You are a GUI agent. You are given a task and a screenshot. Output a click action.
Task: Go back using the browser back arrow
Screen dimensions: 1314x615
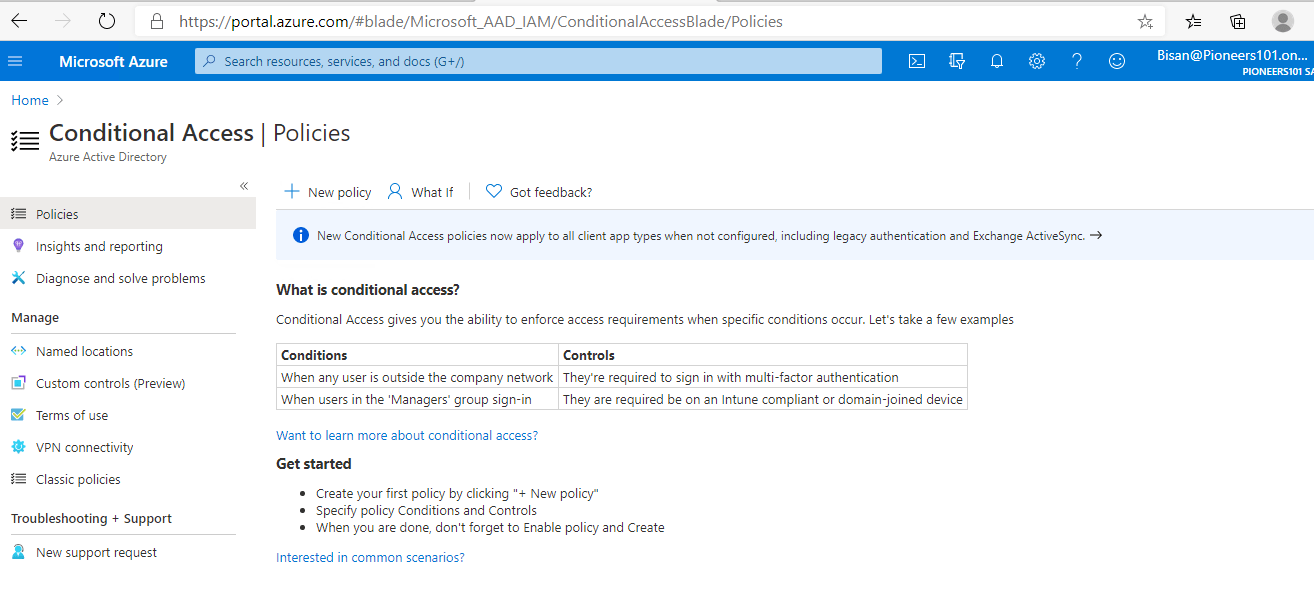[x=19, y=21]
